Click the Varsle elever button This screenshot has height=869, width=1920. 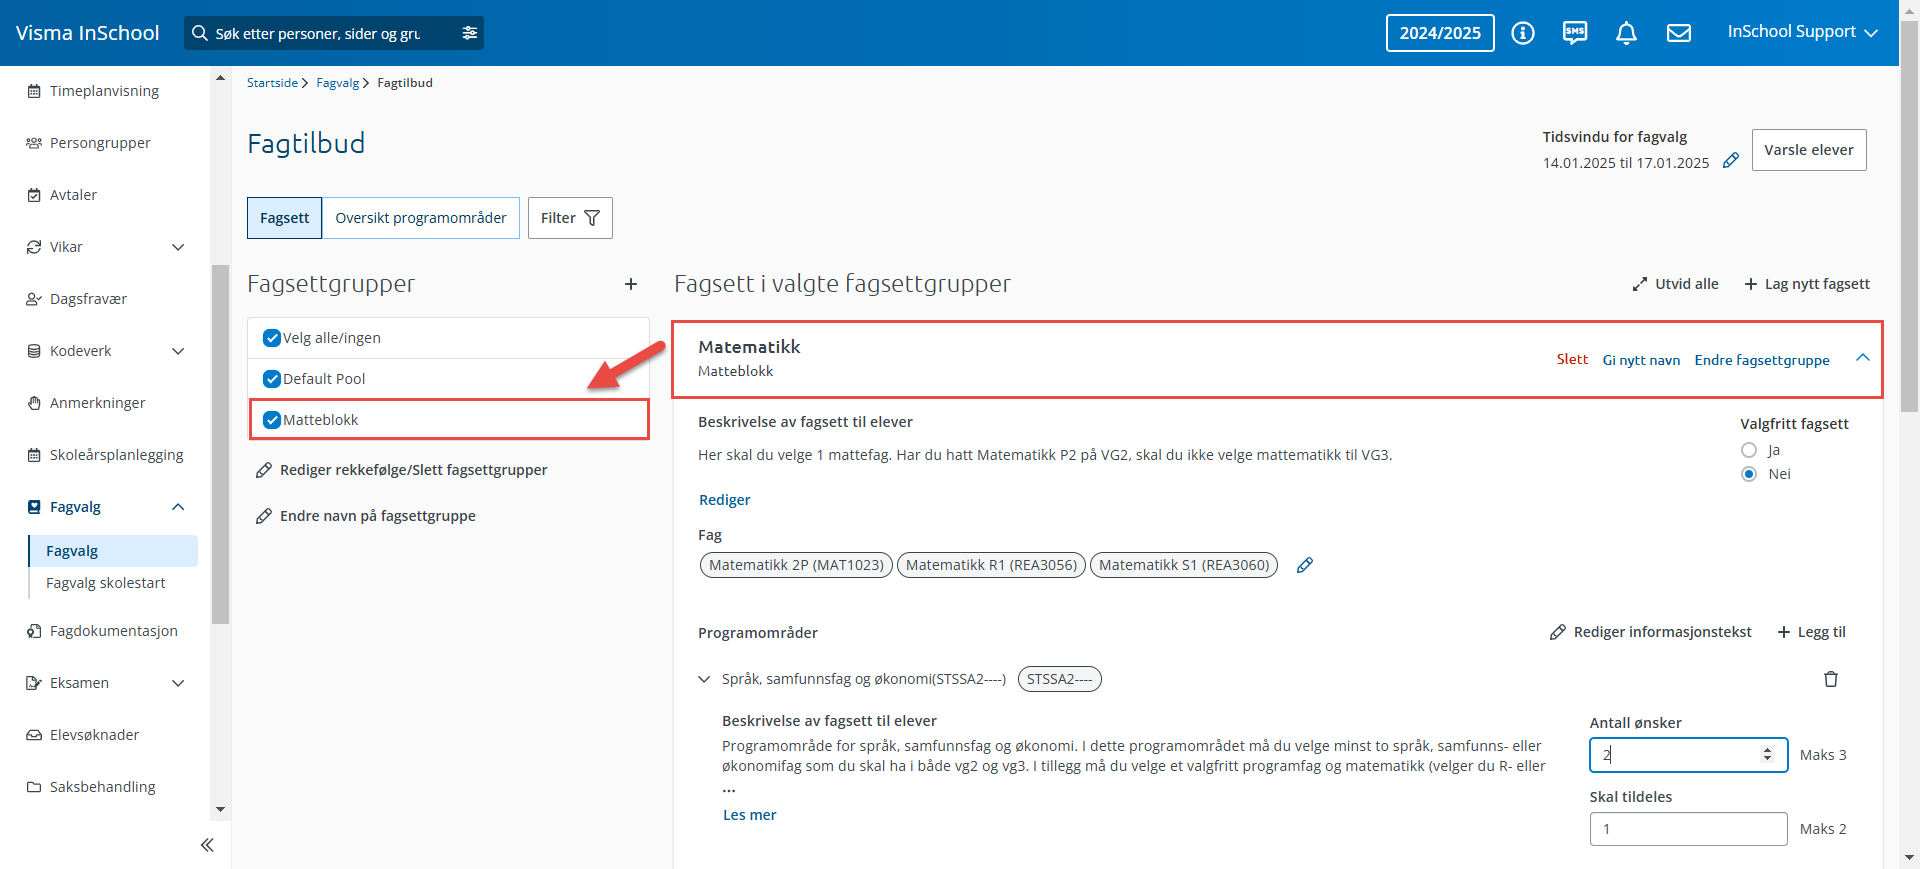1809,150
